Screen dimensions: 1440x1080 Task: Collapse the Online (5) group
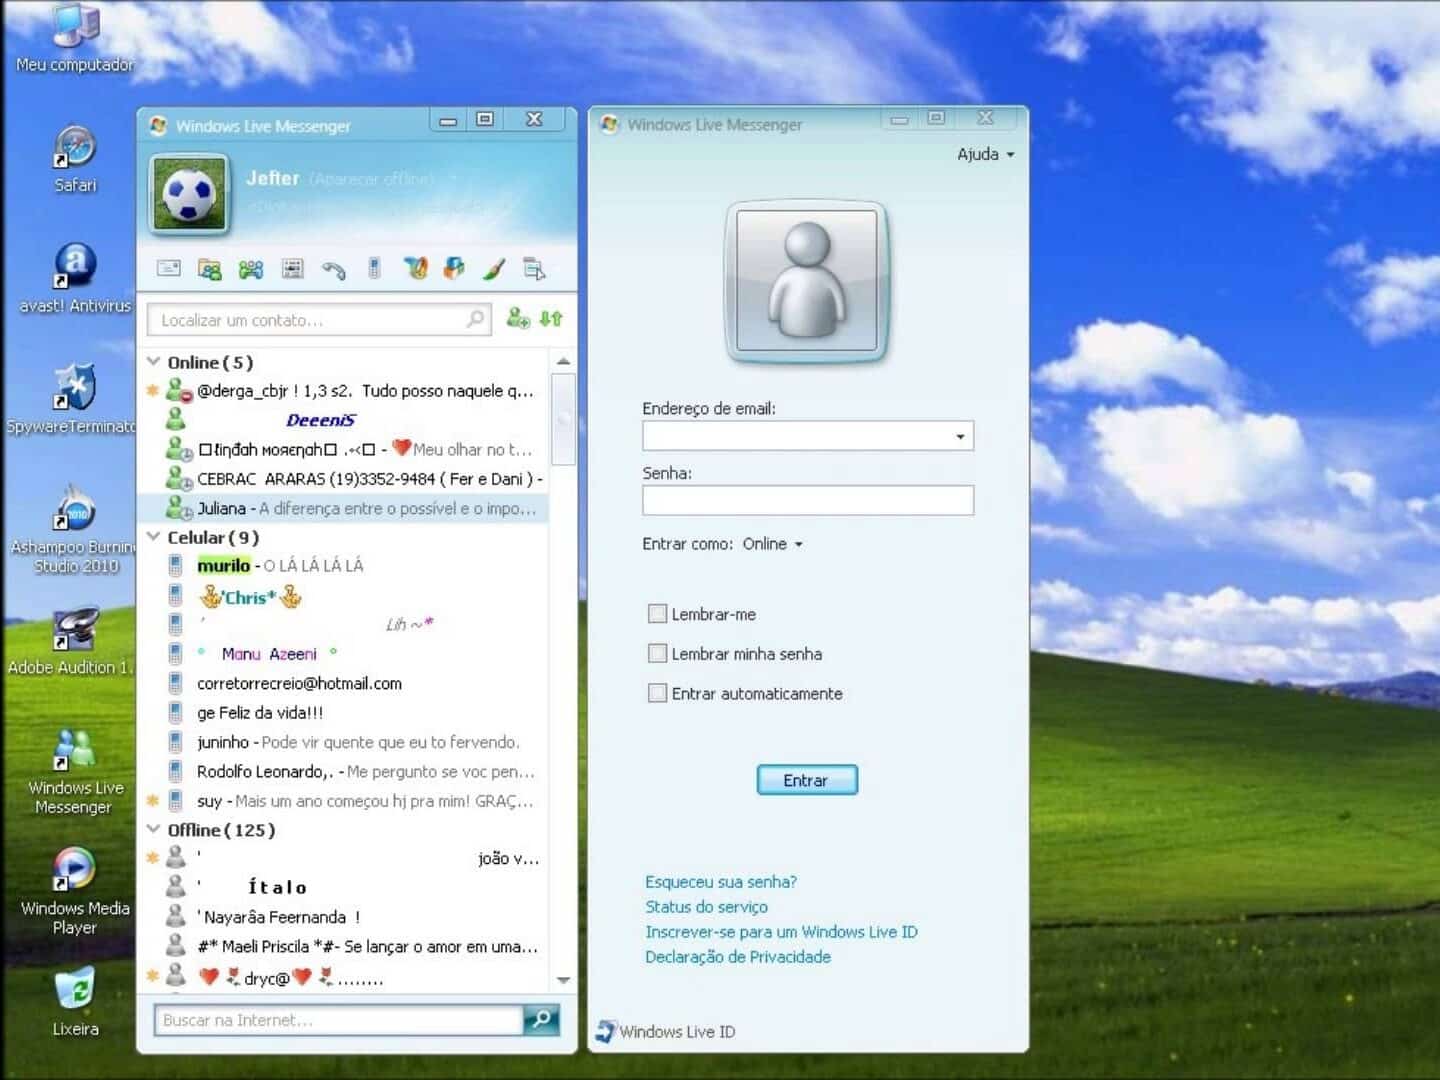[154, 361]
